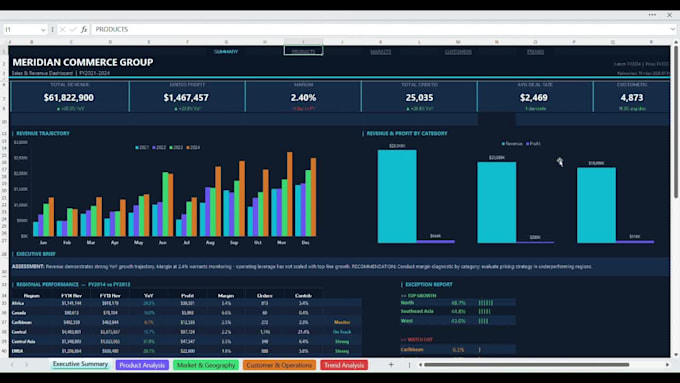Expand the formula bar with chevron
680x383 pixels.
(673, 29)
